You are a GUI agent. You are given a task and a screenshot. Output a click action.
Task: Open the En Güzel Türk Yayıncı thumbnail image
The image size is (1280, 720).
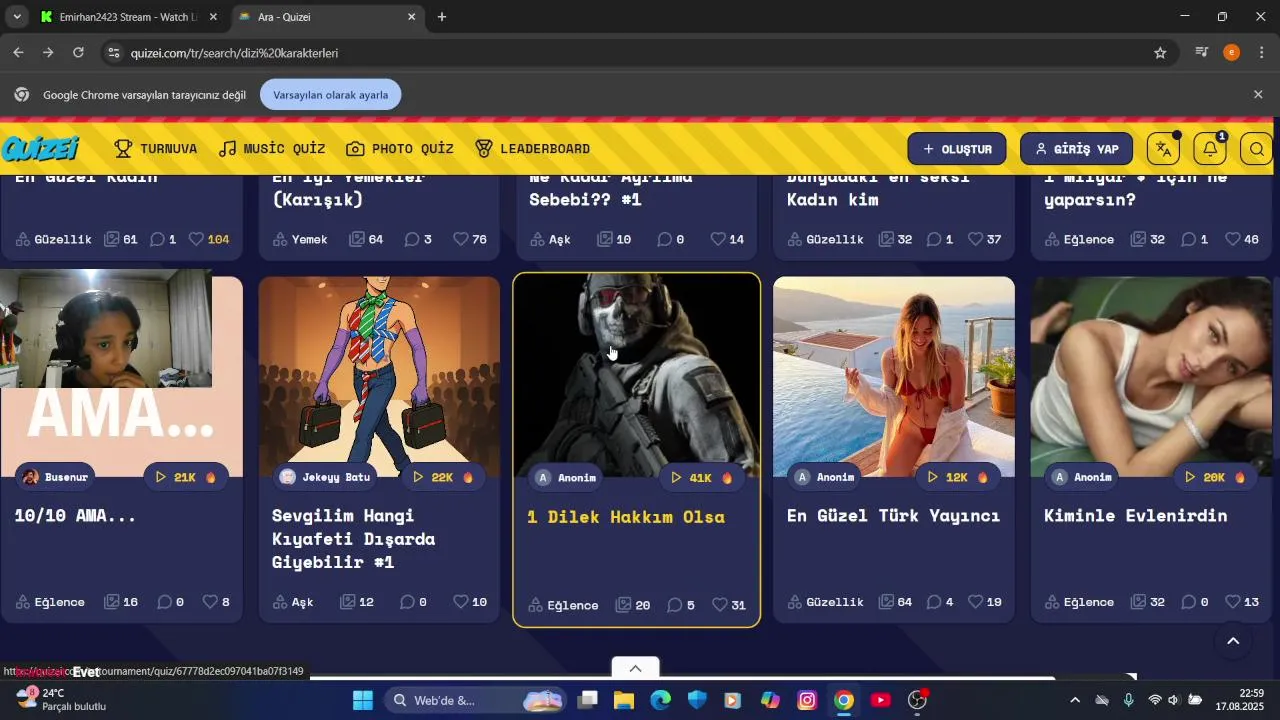coord(894,376)
